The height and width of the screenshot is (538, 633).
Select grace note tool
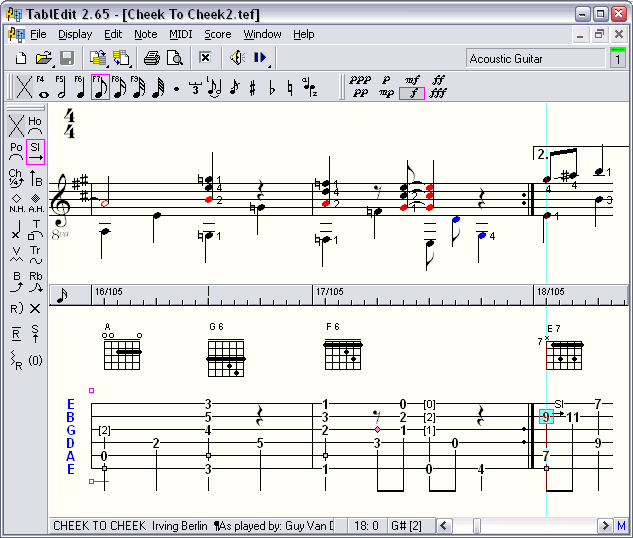234,88
